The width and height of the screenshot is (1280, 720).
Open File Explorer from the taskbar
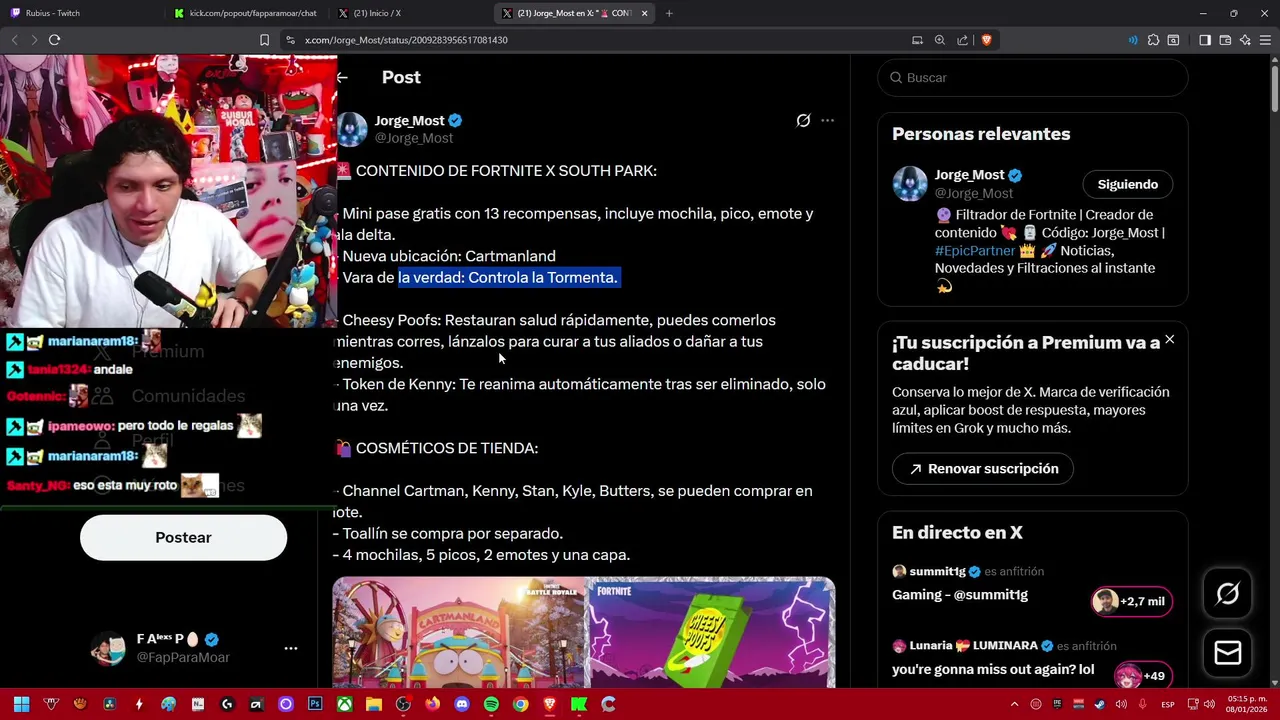373,704
